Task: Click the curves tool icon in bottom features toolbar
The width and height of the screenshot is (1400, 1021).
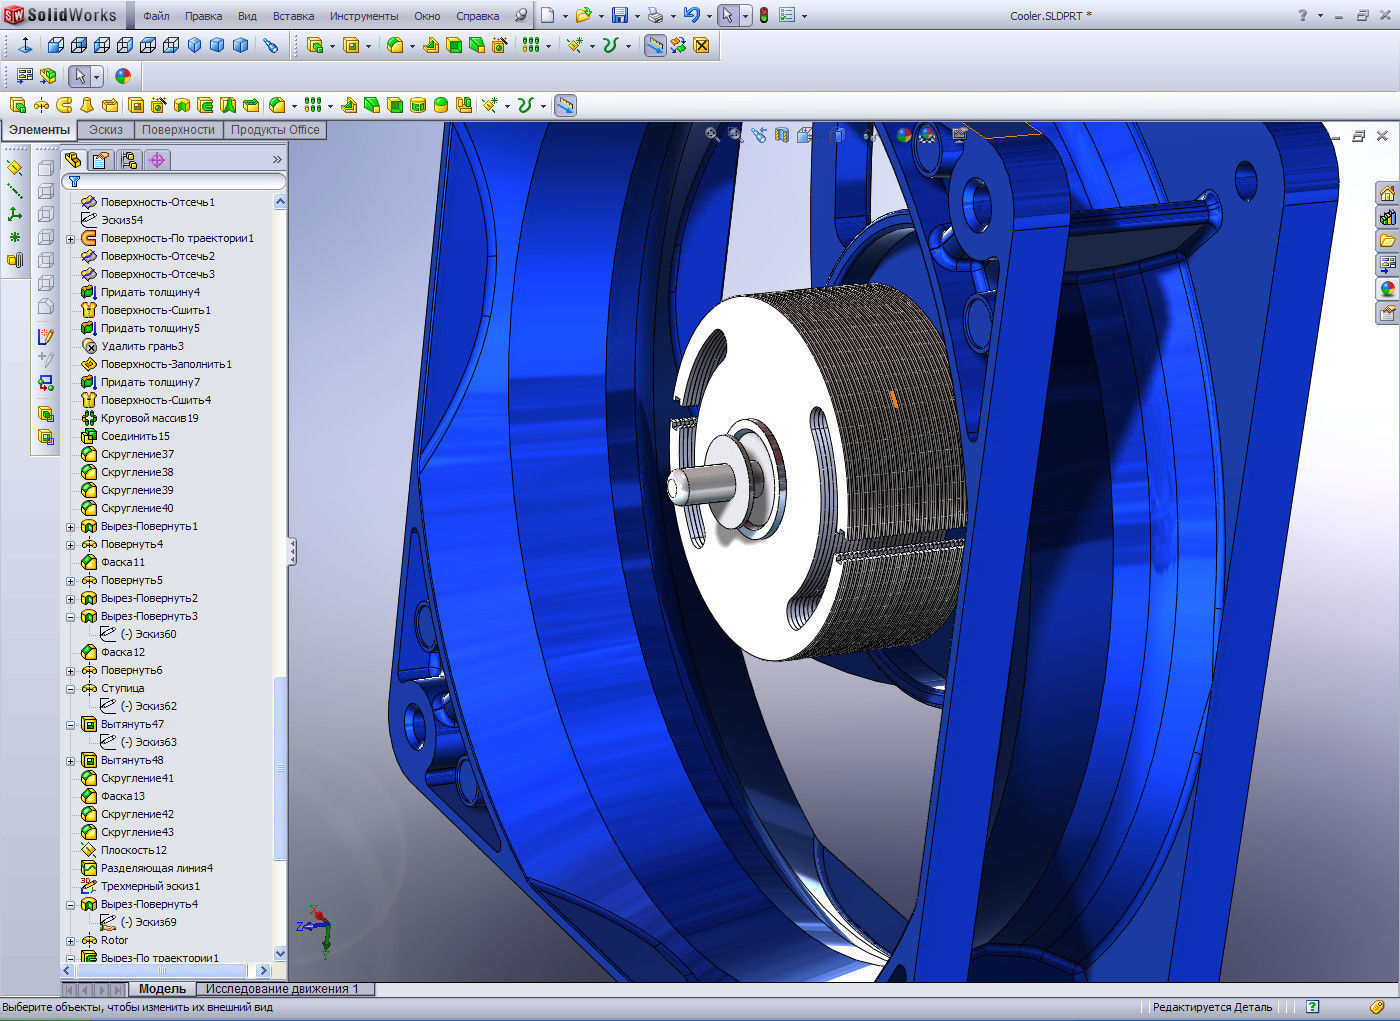Action: point(526,105)
